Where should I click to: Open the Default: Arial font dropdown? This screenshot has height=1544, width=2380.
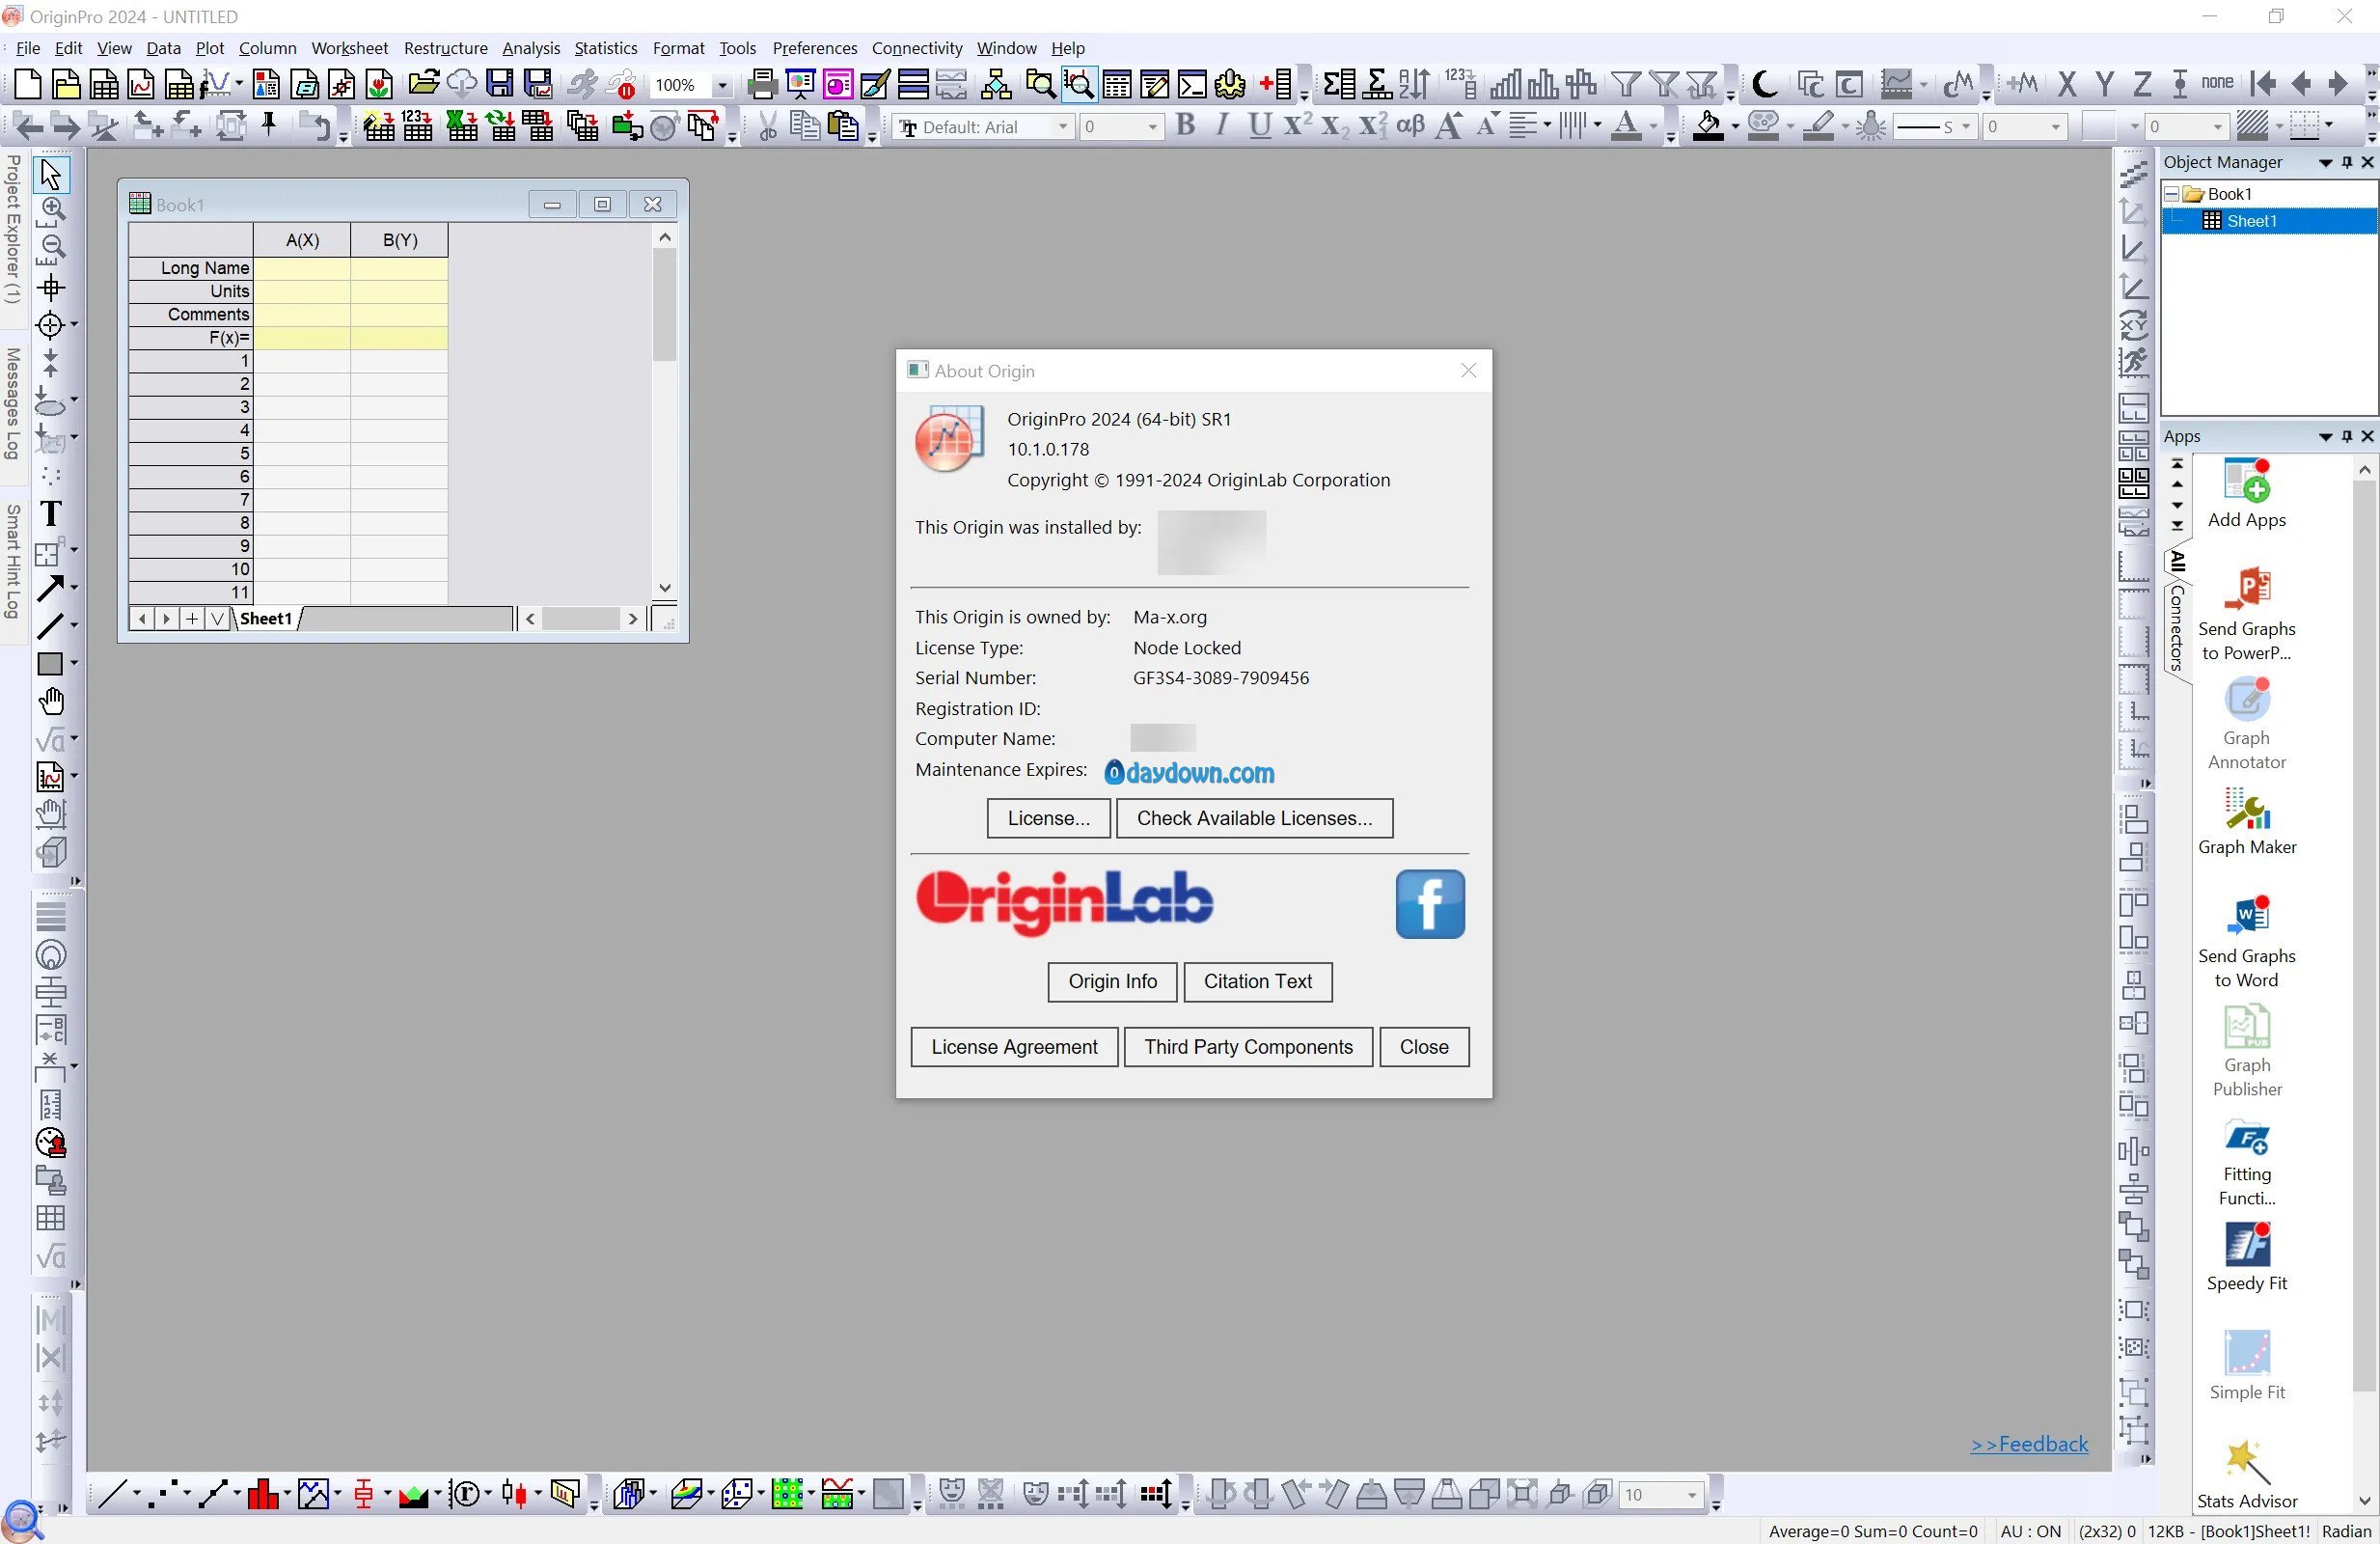pos(1062,127)
